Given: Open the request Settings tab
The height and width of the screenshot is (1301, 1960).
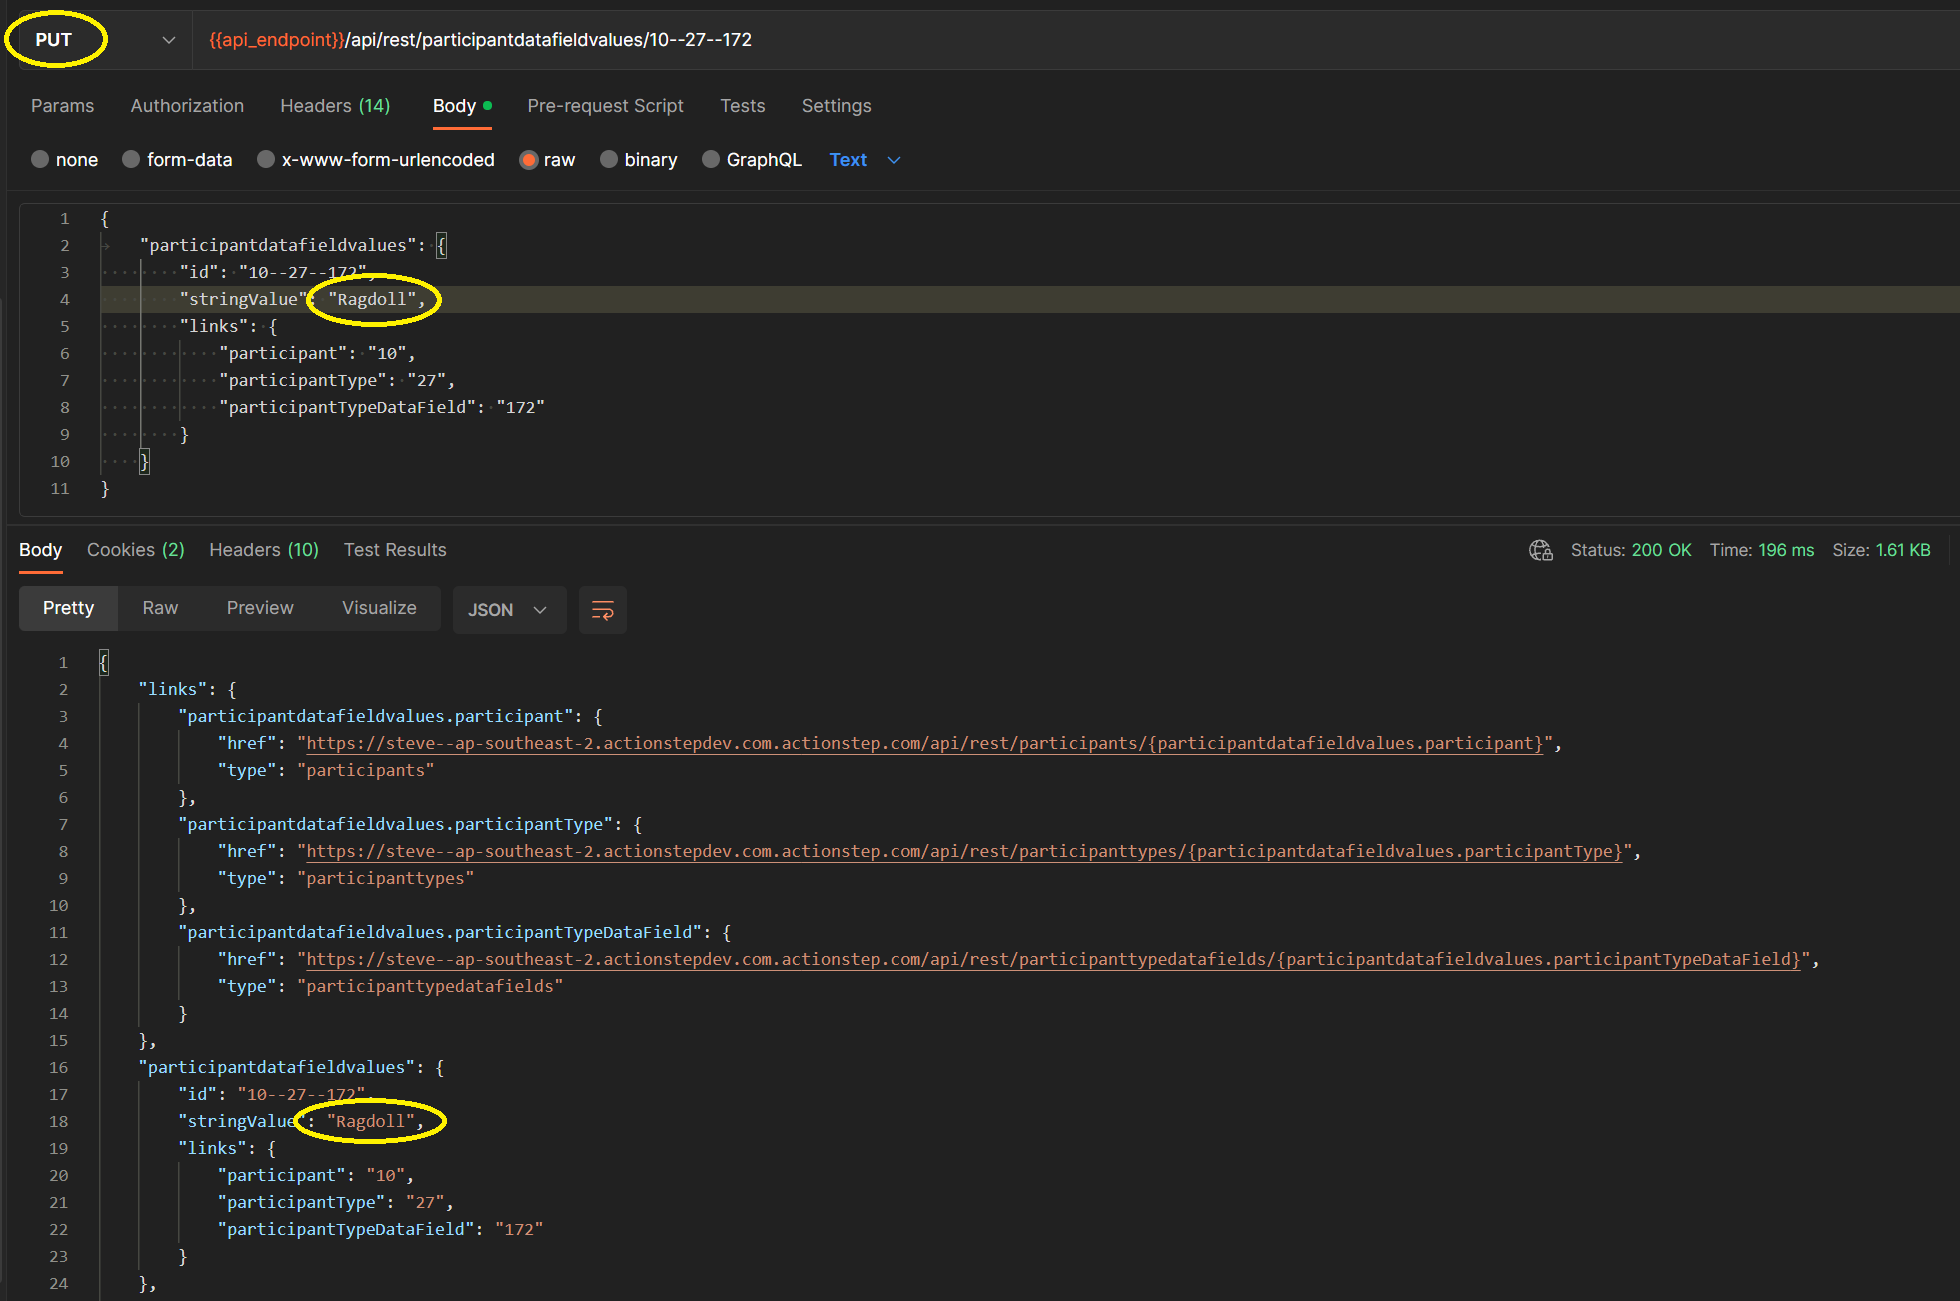Looking at the screenshot, I should tap(836, 106).
